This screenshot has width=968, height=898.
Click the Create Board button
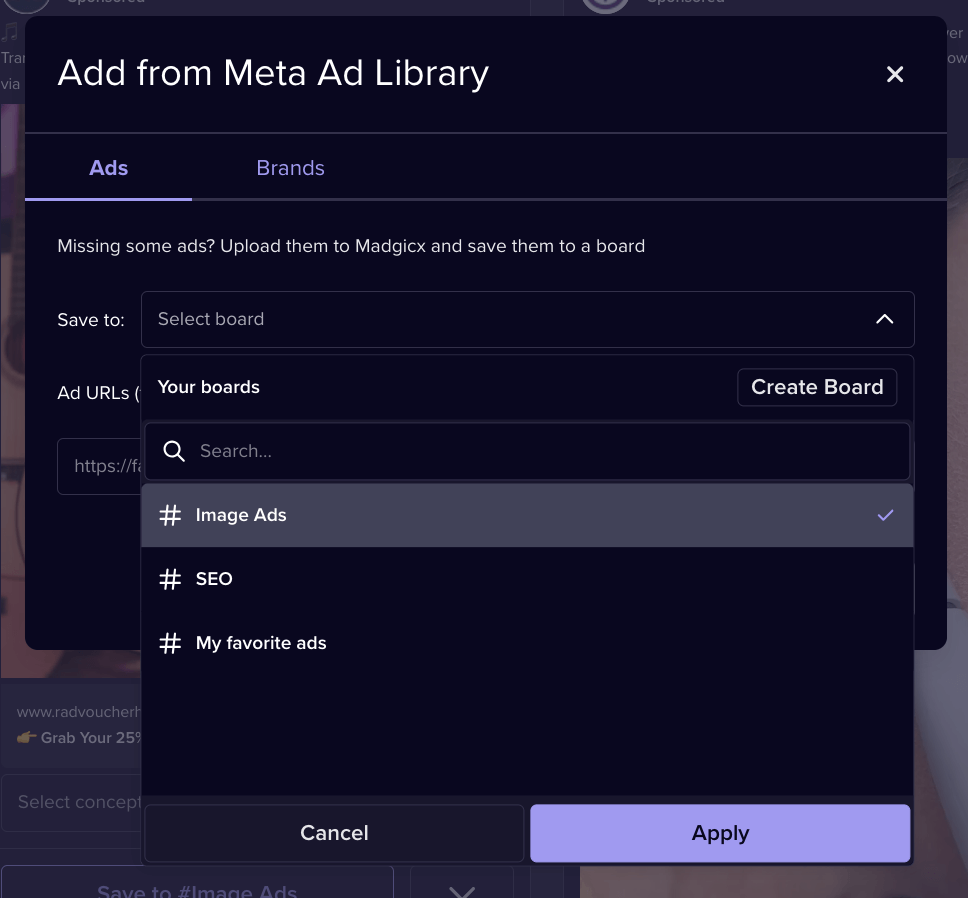point(817,387)
